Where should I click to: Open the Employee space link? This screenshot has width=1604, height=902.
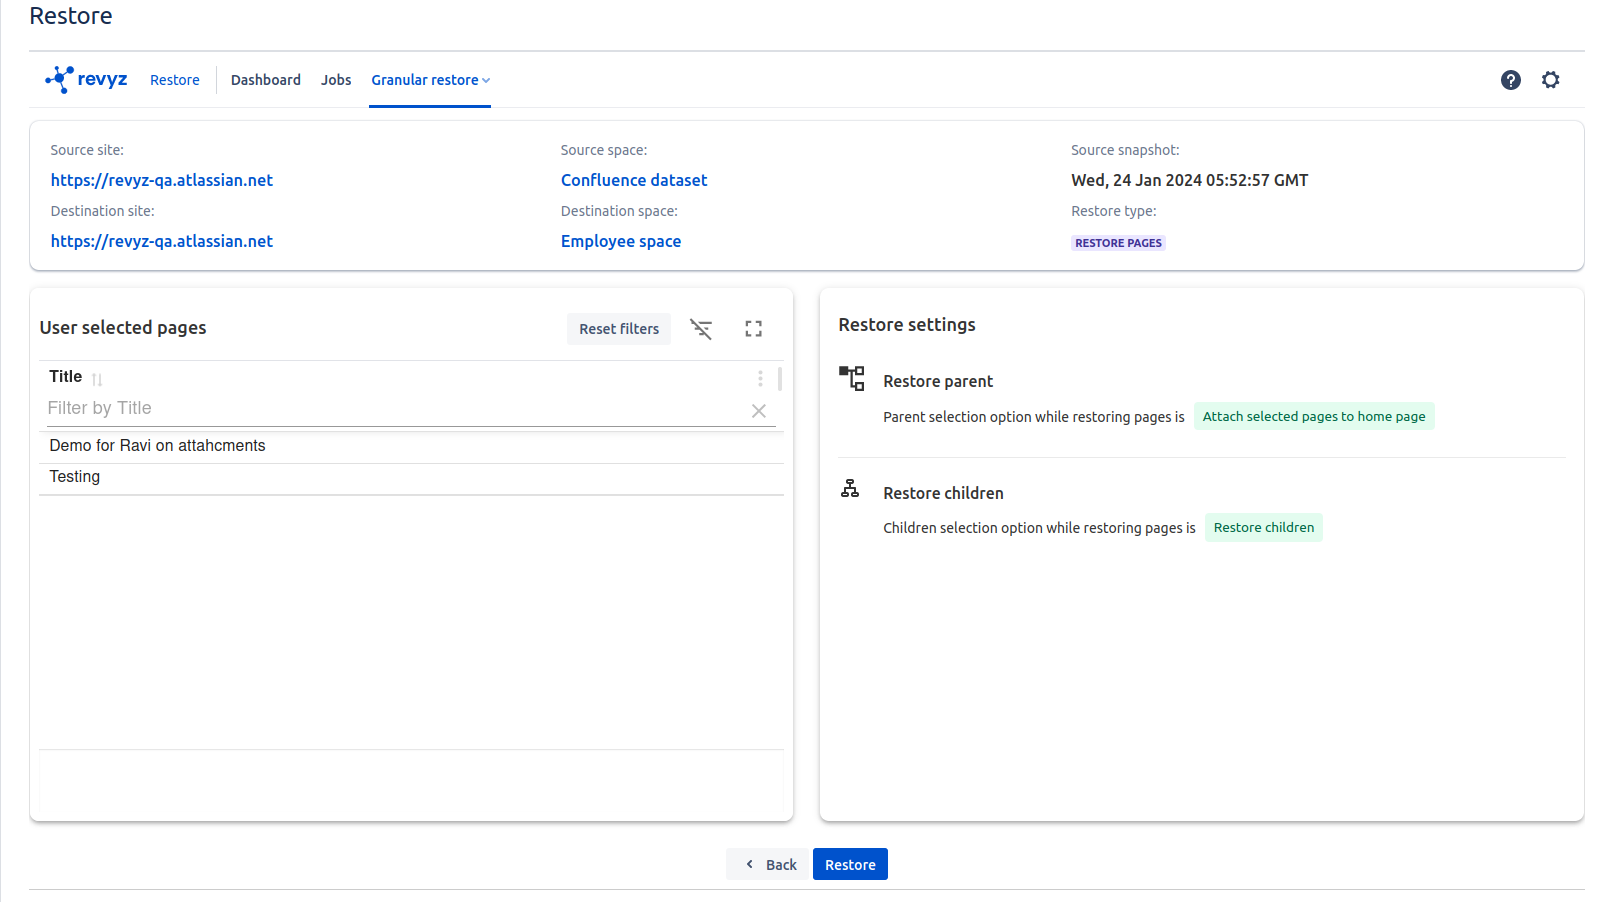click(x=621, y=241)
